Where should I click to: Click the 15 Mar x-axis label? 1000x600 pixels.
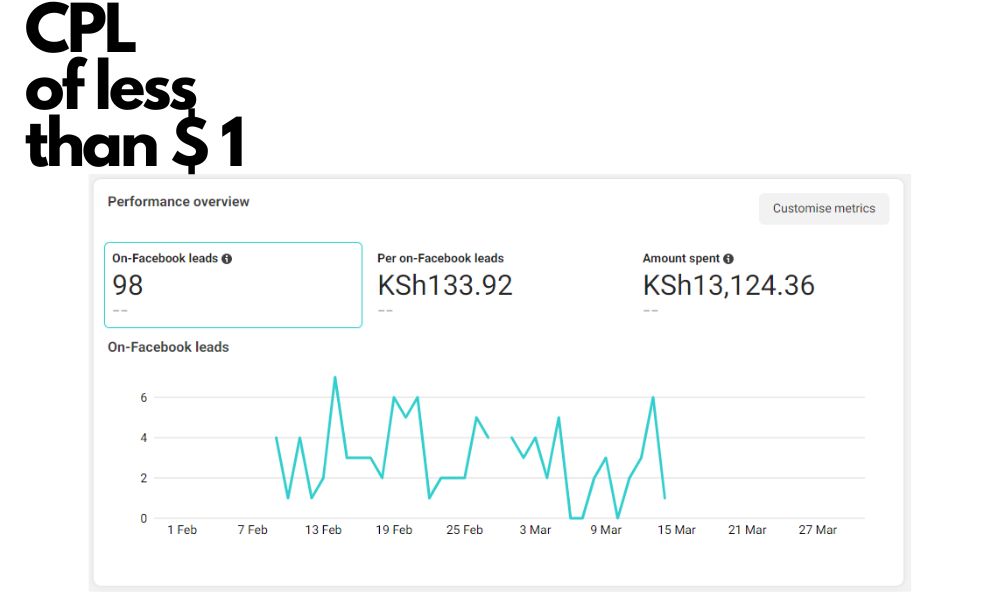coord(677,530)
